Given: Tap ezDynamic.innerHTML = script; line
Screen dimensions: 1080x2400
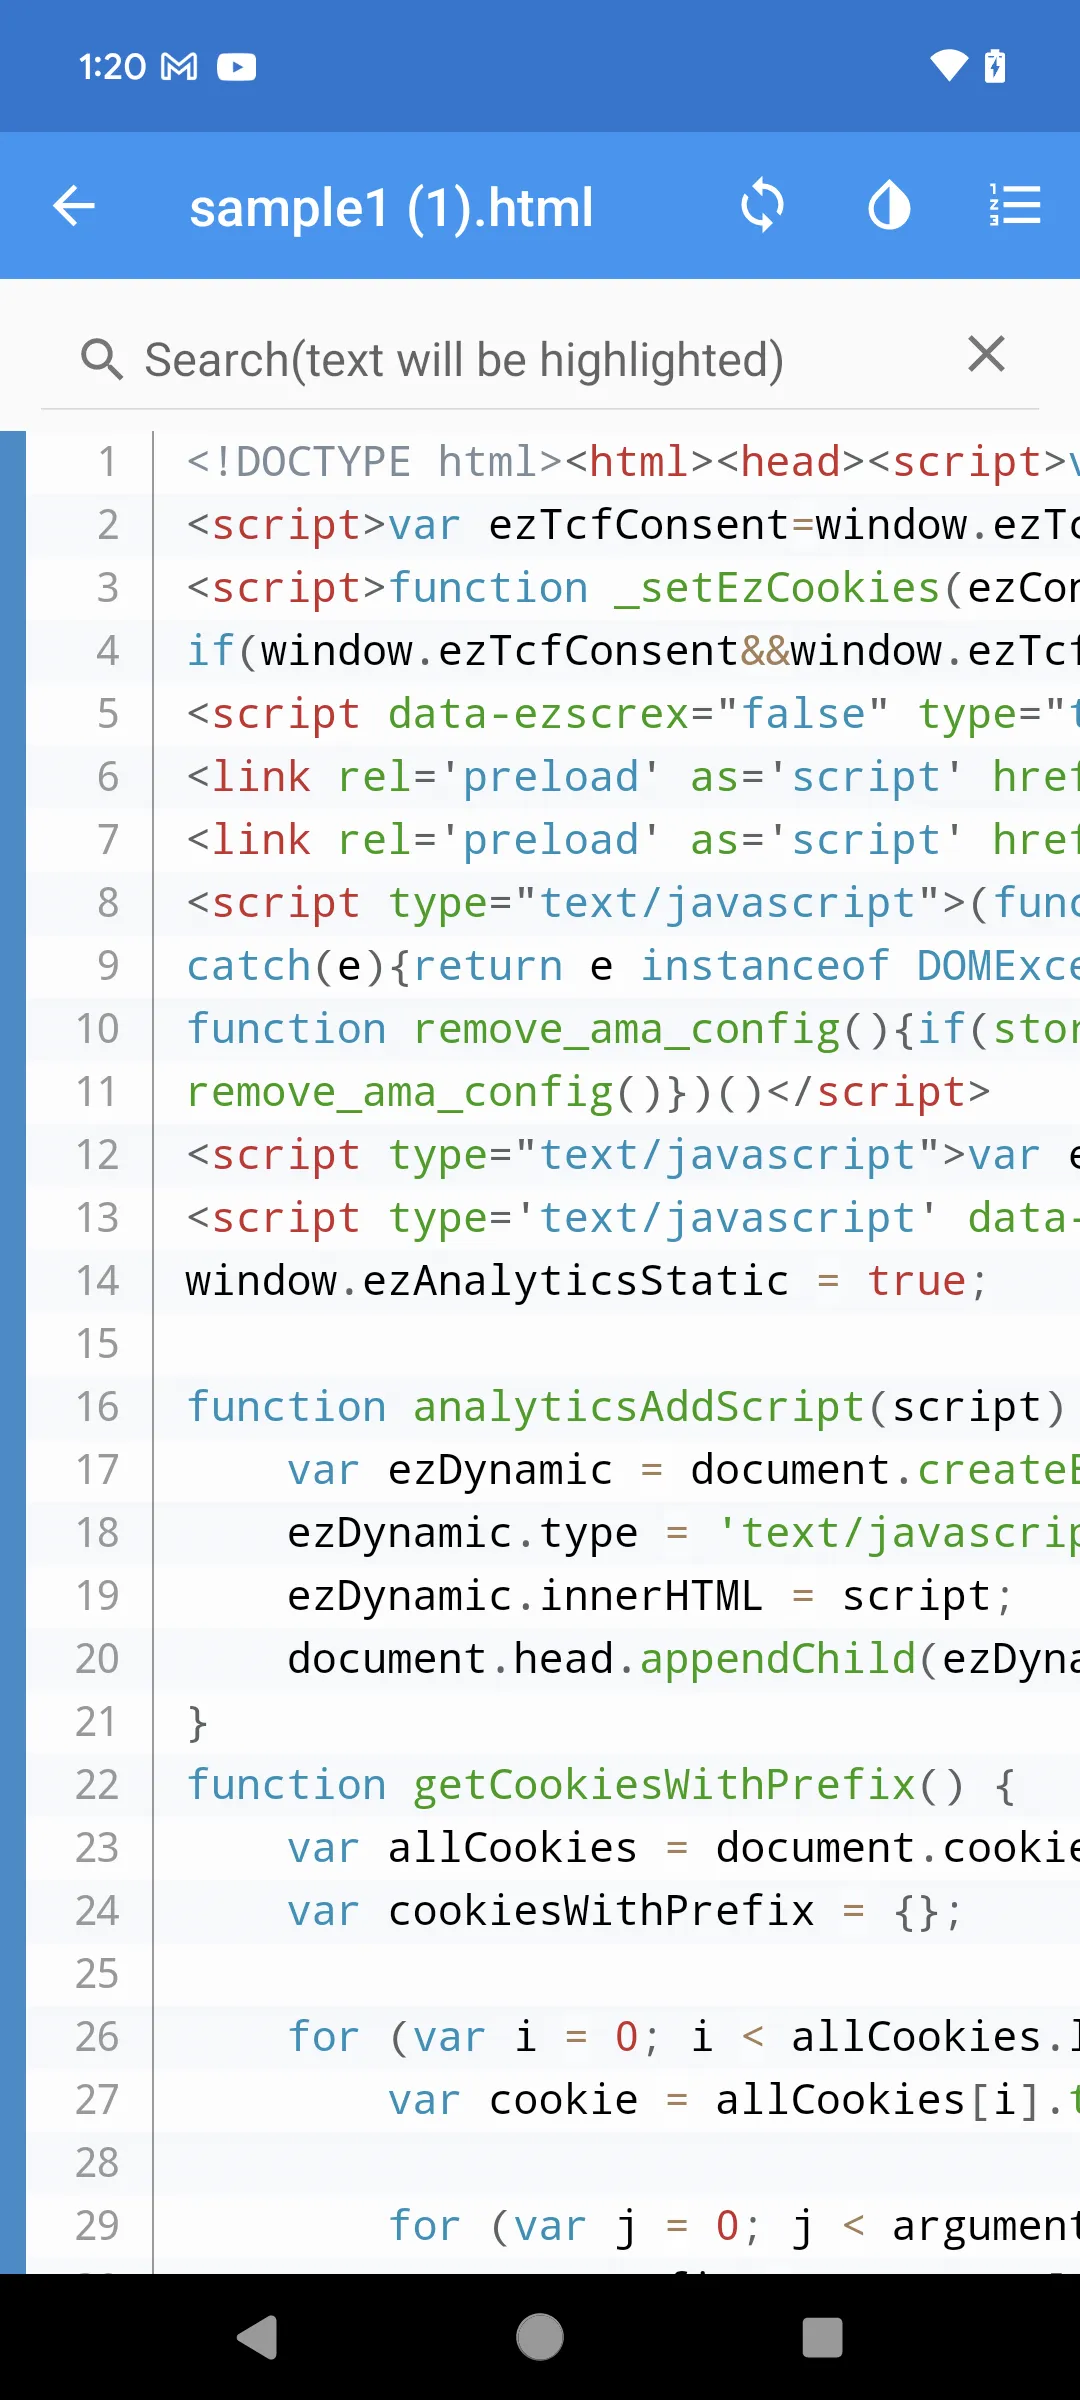Looking at the screenshot, I should 651,1596.
